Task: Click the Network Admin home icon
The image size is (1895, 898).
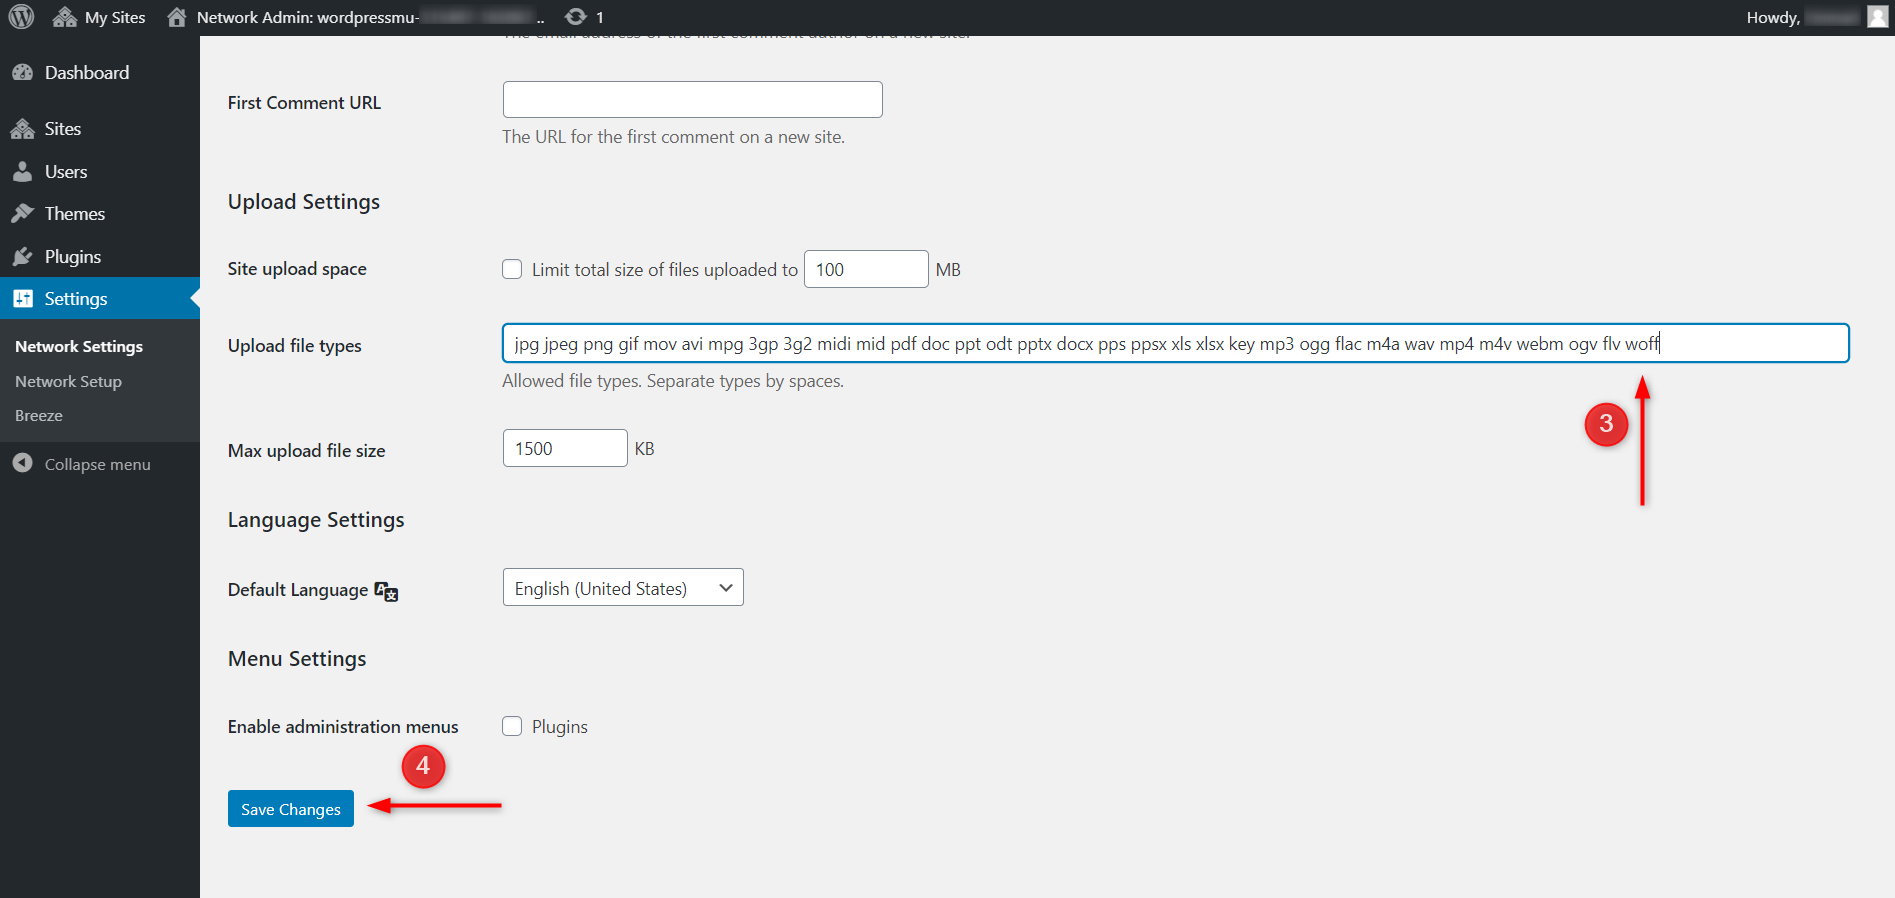Action: point(177,17)
